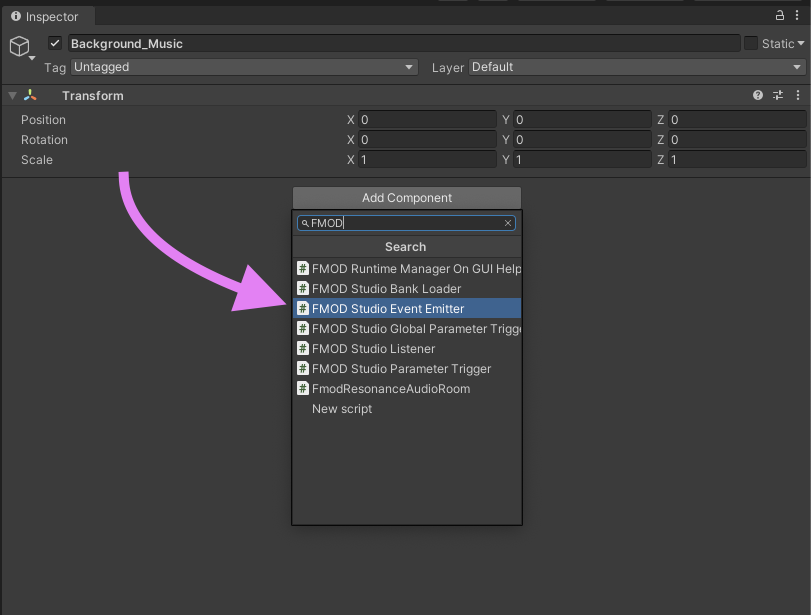
Task: Open the Transform component's more options menu
Action: point(799,96)
